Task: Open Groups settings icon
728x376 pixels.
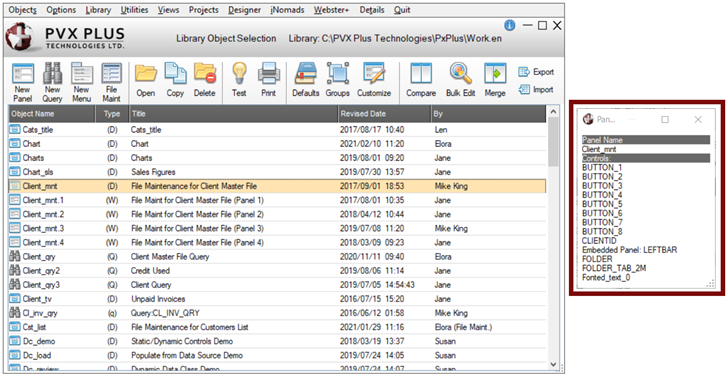Action: (338, 80)
